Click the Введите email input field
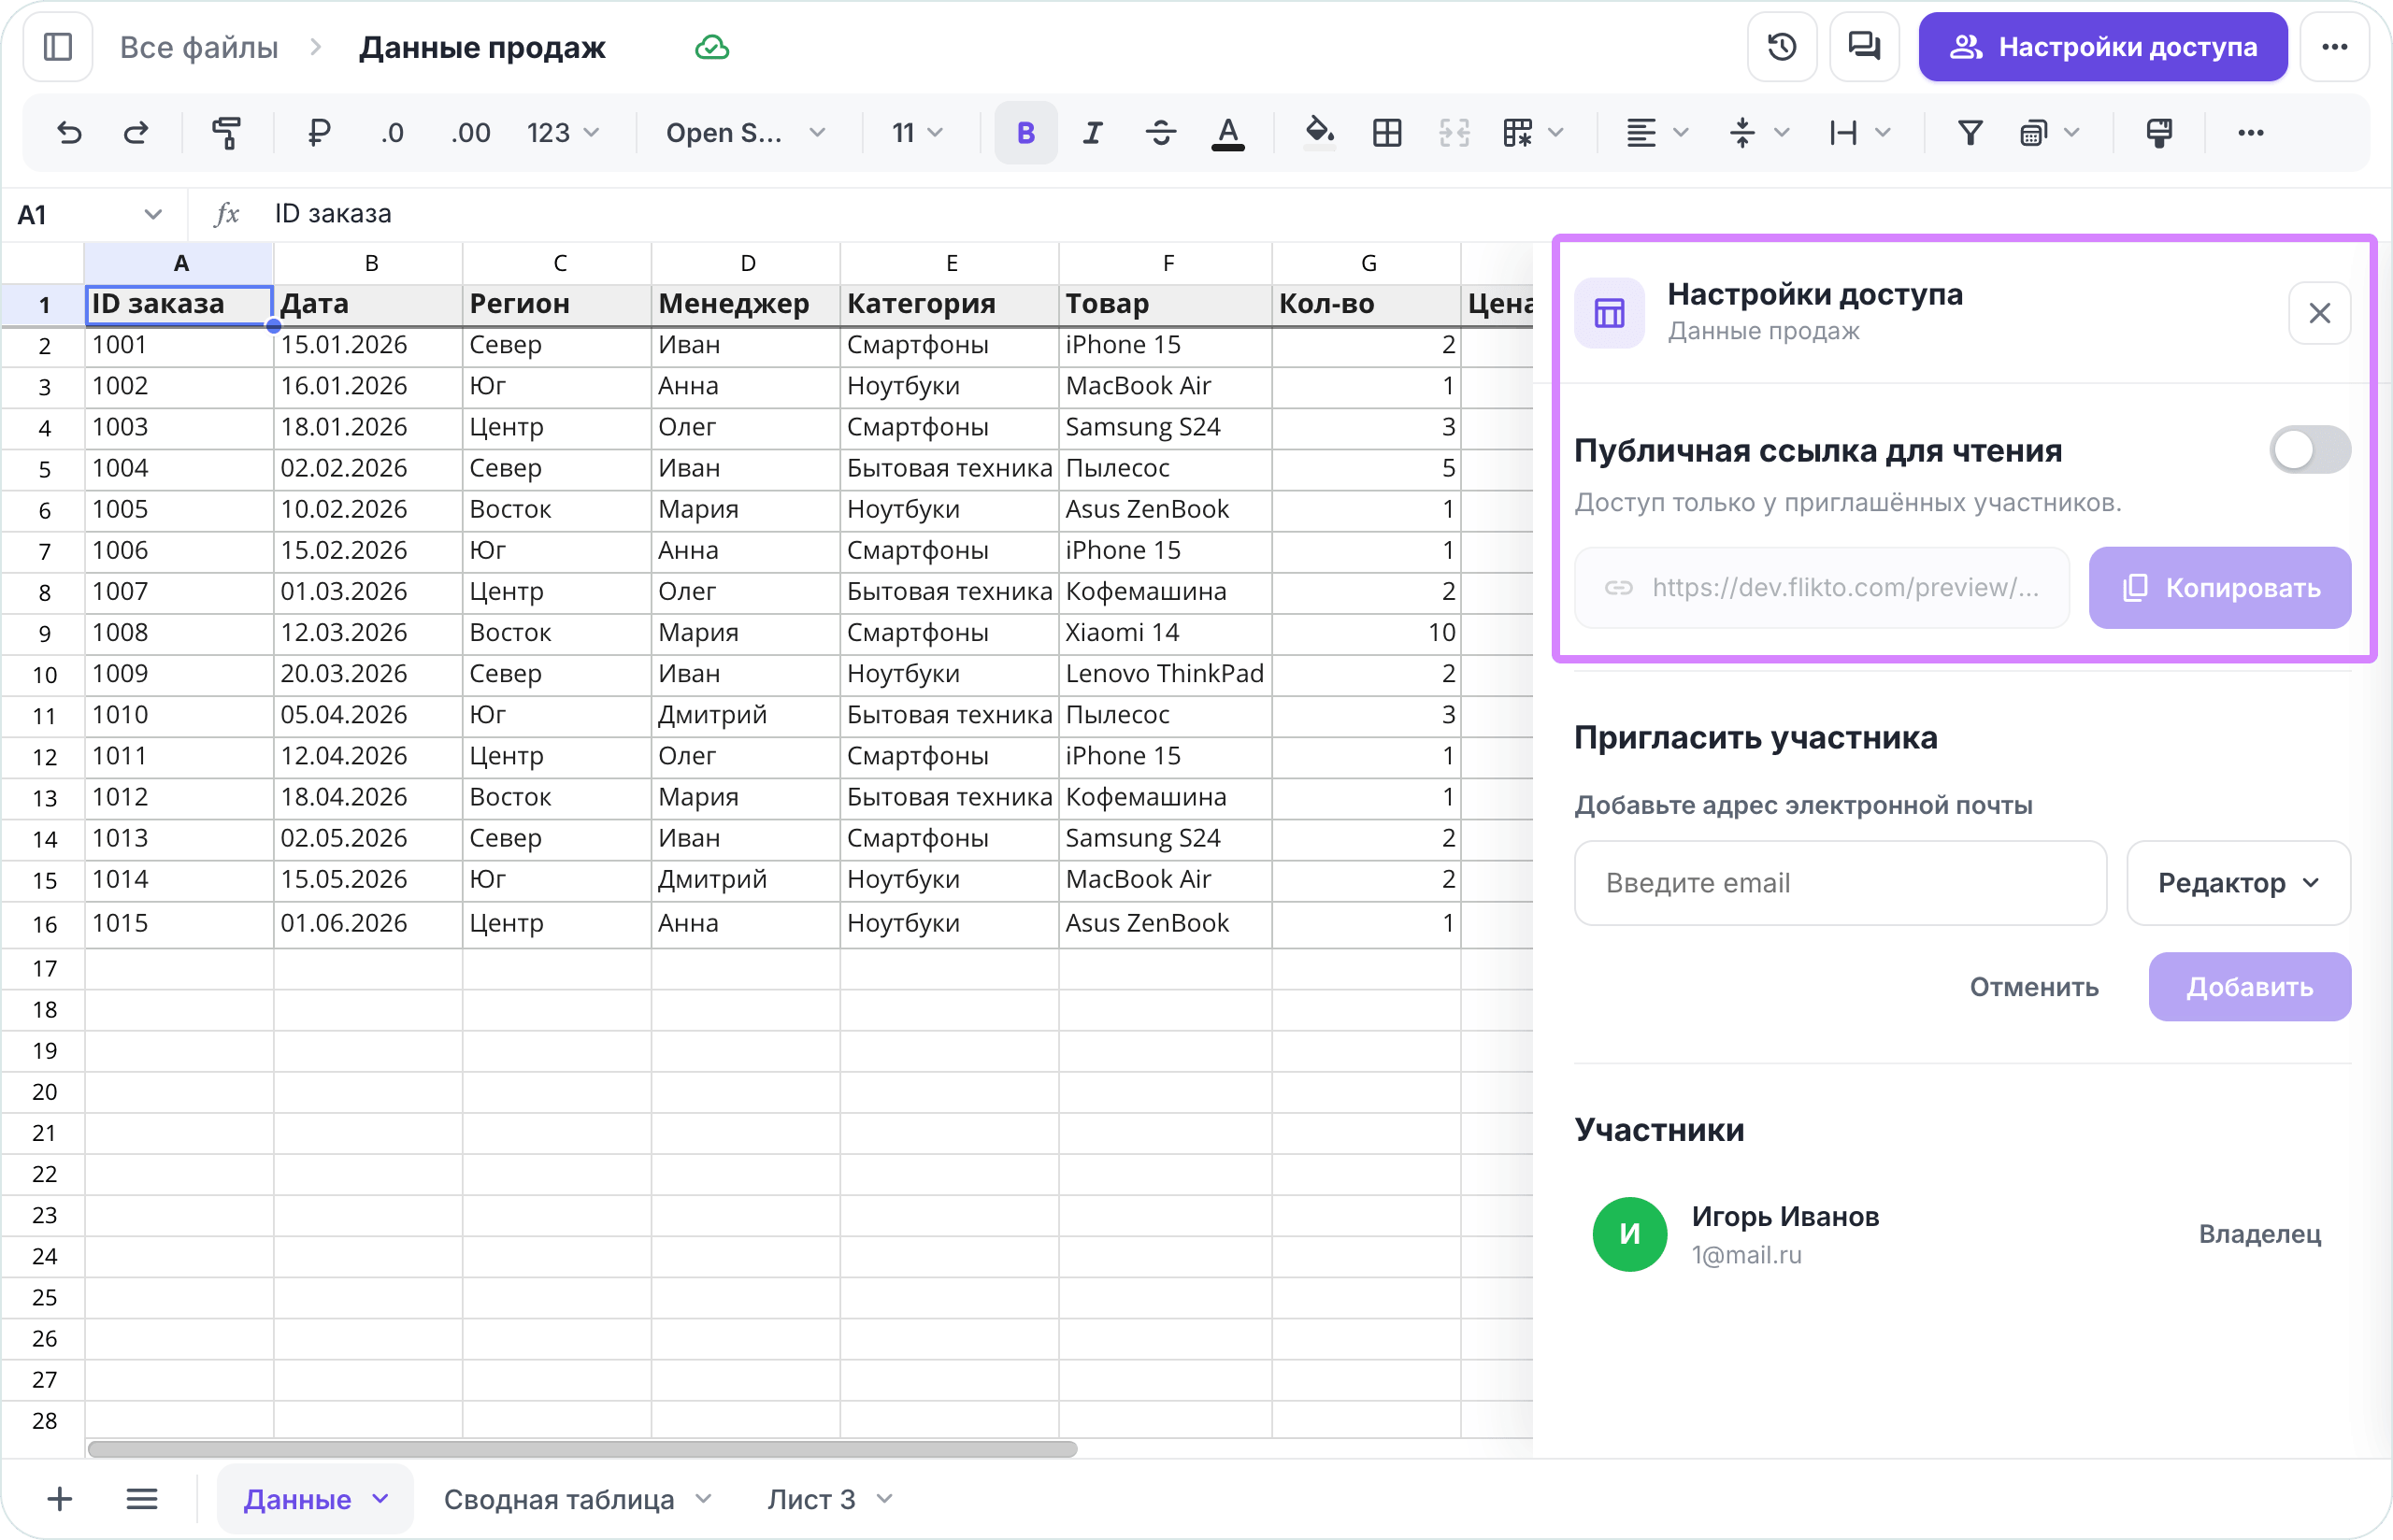 tap(1840, 883)
